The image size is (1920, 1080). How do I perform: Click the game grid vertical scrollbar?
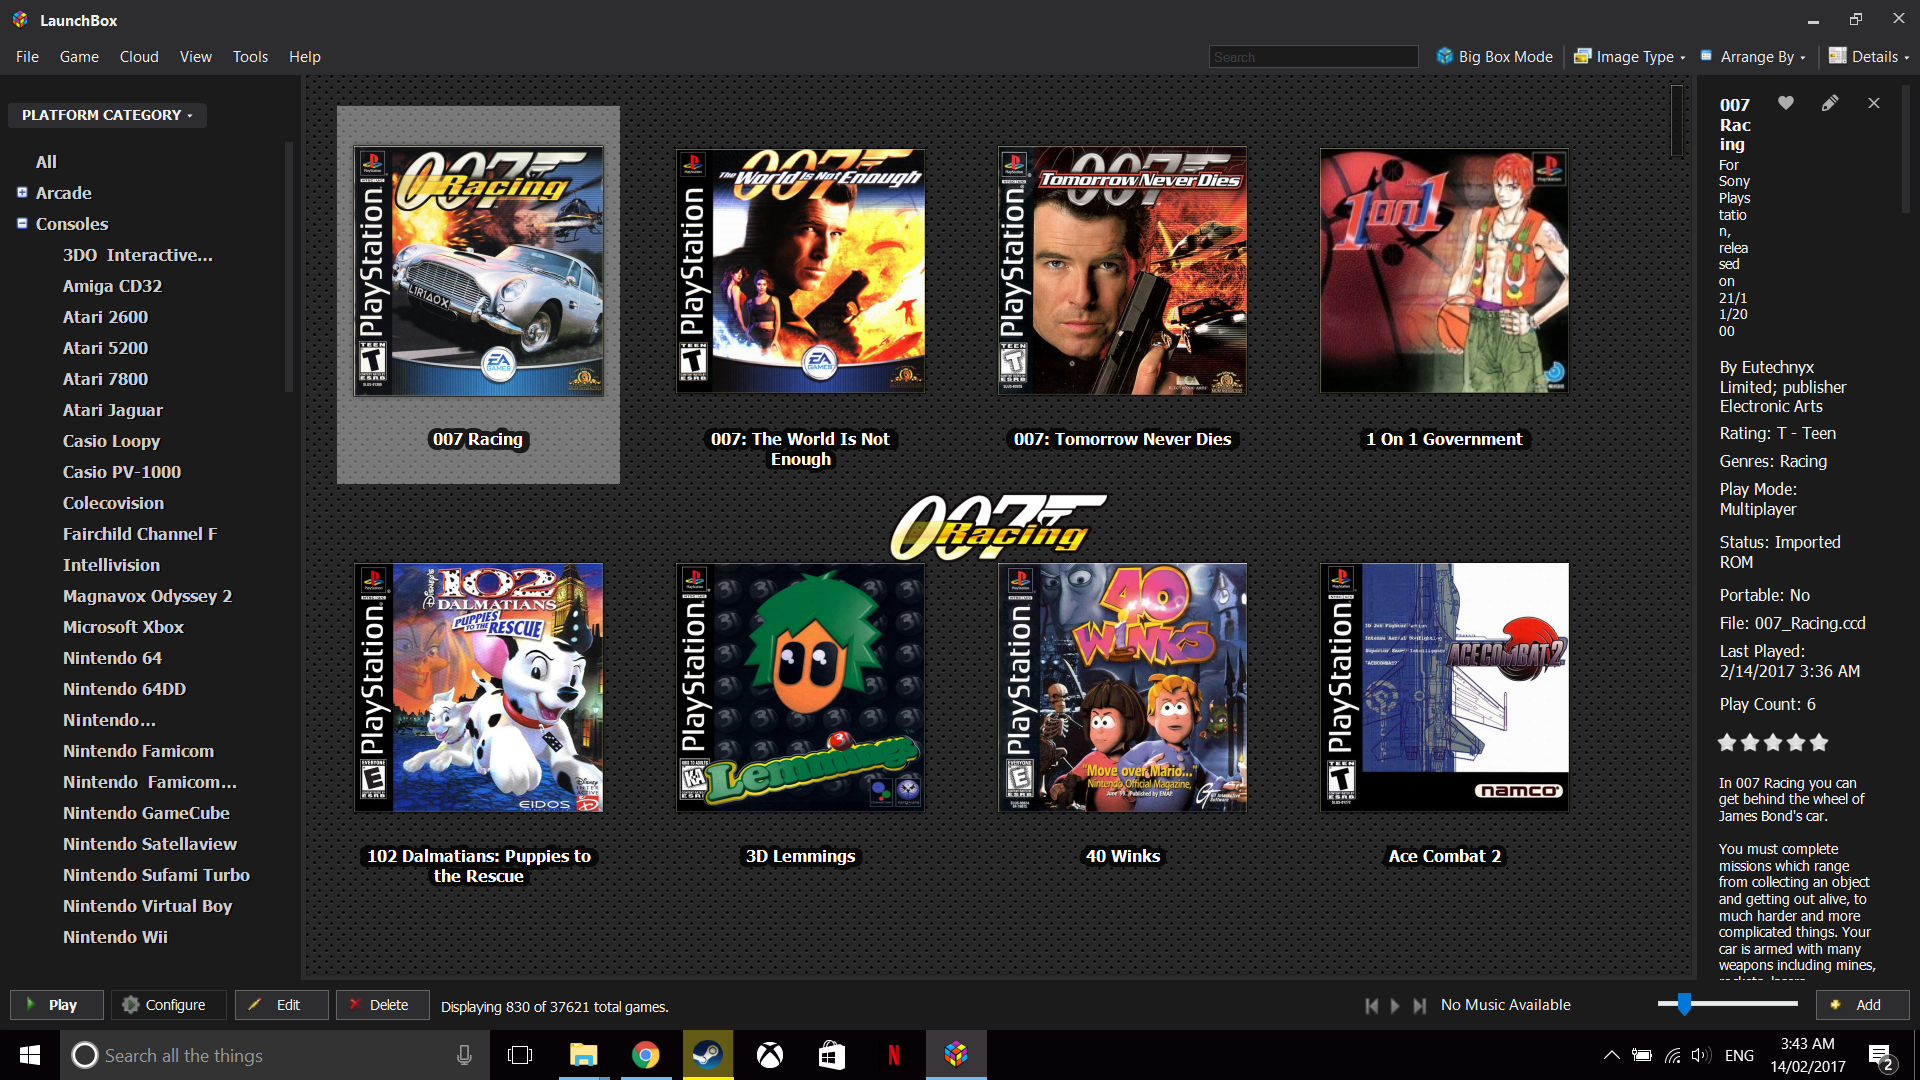1677,120
